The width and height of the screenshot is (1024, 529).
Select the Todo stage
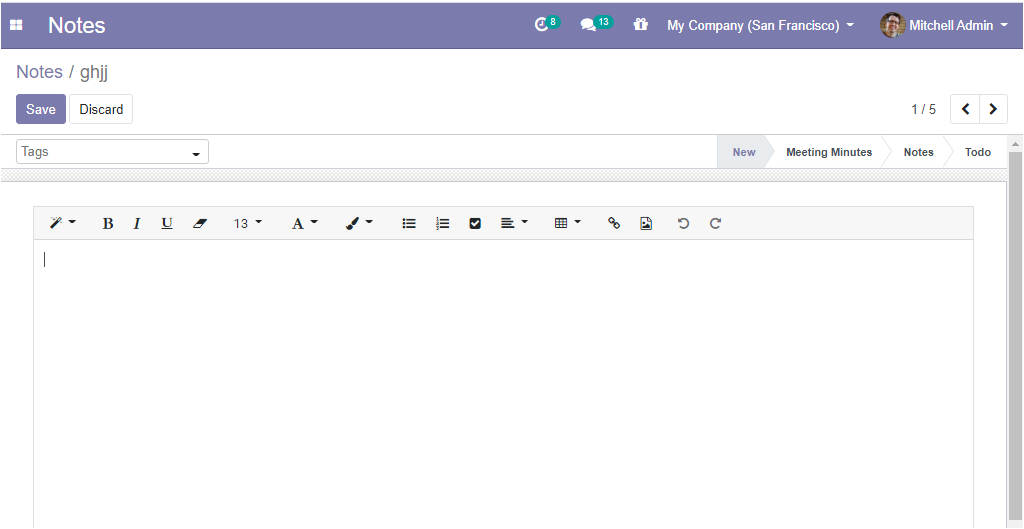pyautogui.click(x=978, y=152)
